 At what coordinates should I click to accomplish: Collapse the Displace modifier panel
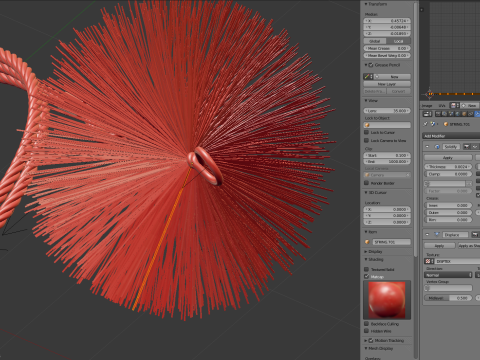pyautogui.click(x=427, y=235)
